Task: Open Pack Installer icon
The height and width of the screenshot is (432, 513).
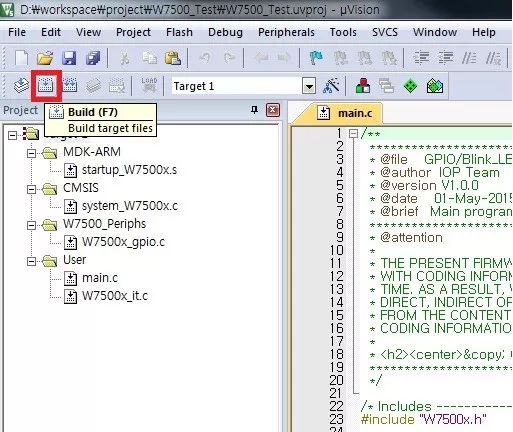Action: (x=435, y=86)
